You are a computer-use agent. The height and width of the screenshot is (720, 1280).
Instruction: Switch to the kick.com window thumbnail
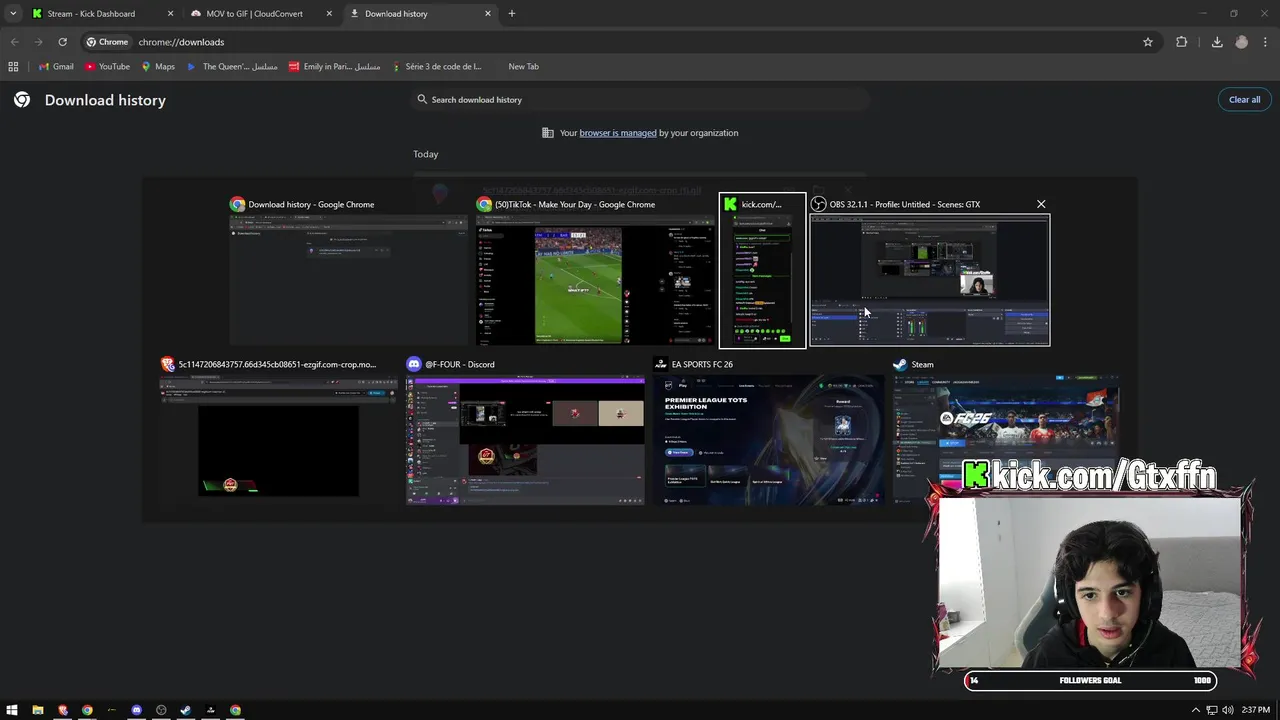(762, 270)
